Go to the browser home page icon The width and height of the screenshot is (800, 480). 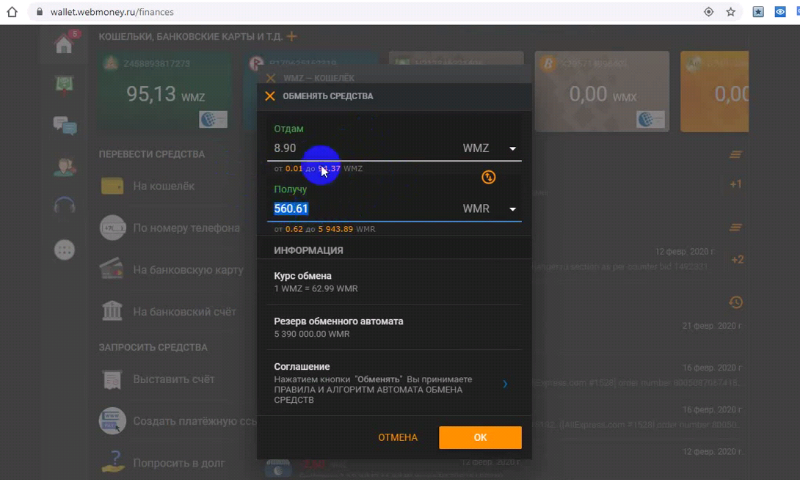coord(14,12)
